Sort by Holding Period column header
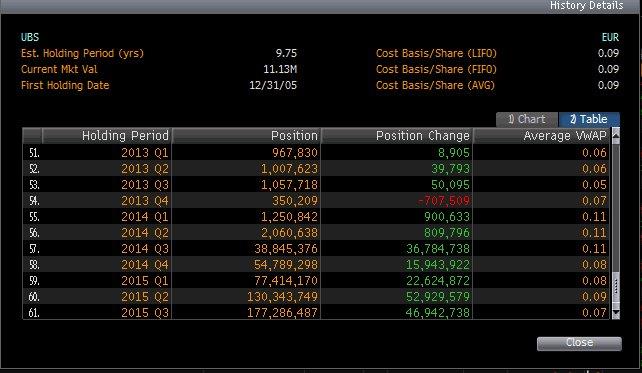 (107, 136)
